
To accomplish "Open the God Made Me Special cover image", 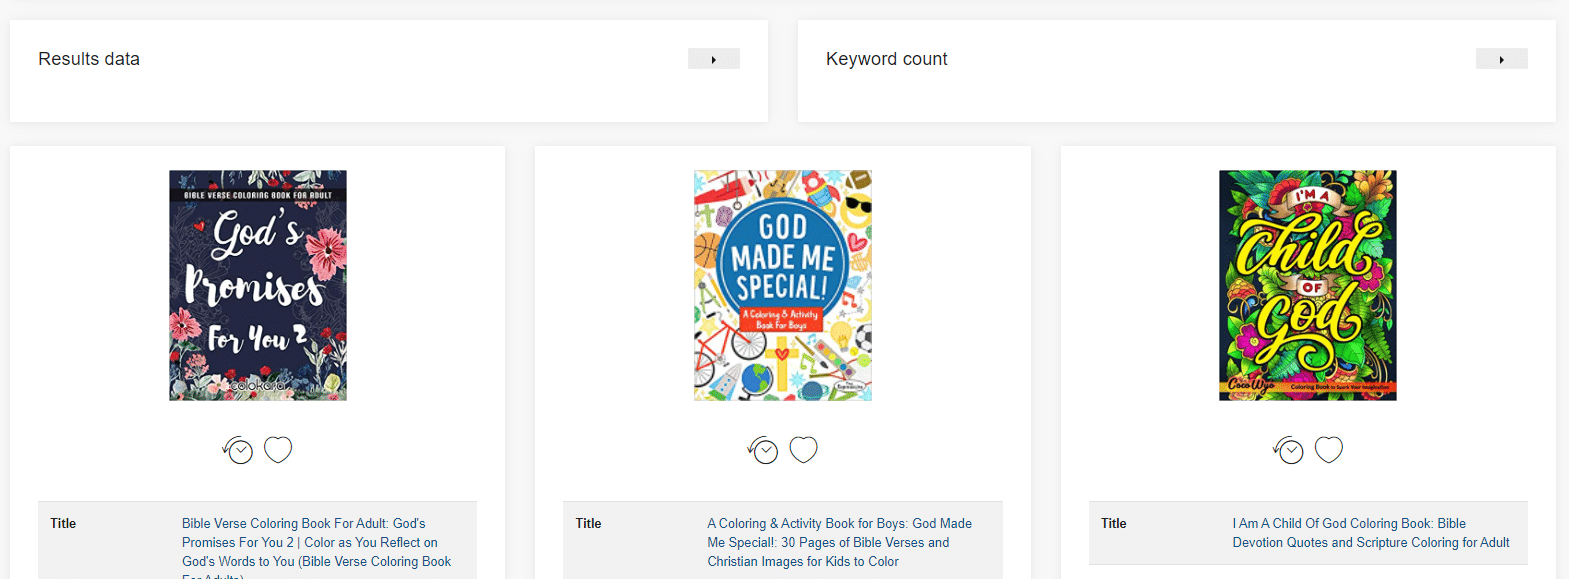I will pos(783,285).
